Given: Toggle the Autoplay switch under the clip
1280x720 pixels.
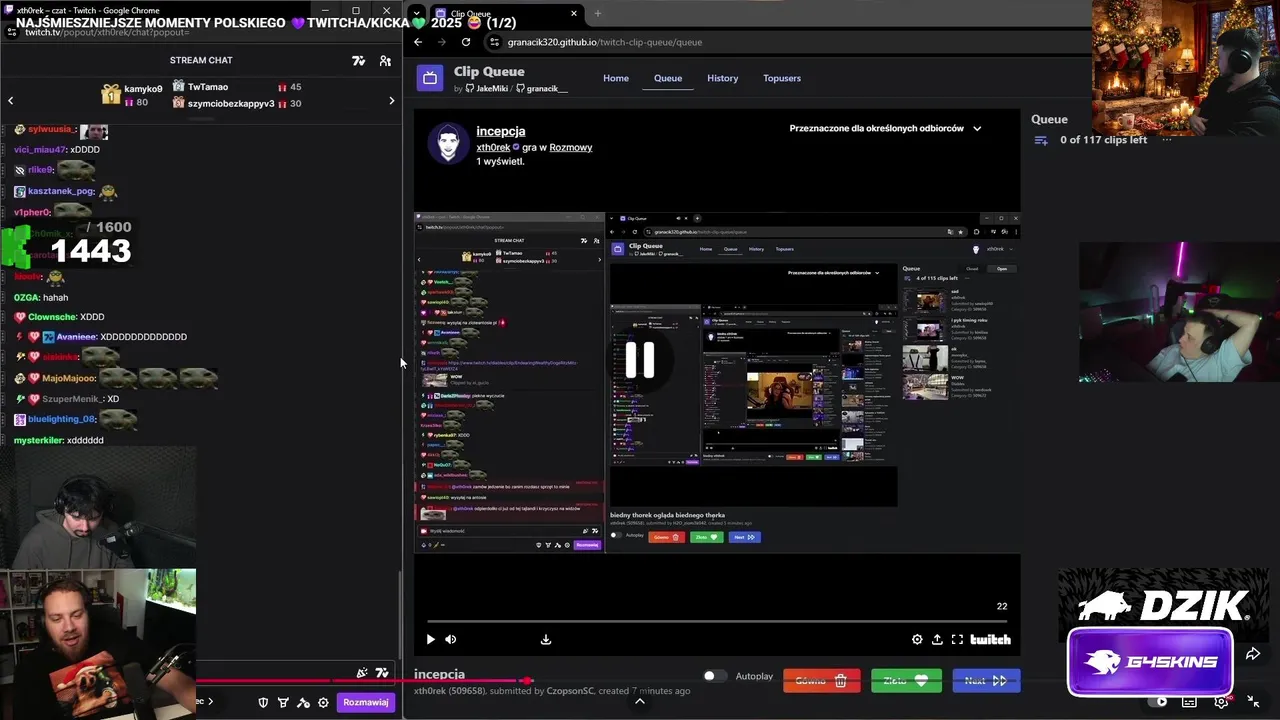Looking at the screenshot, I should pos(714,676).
